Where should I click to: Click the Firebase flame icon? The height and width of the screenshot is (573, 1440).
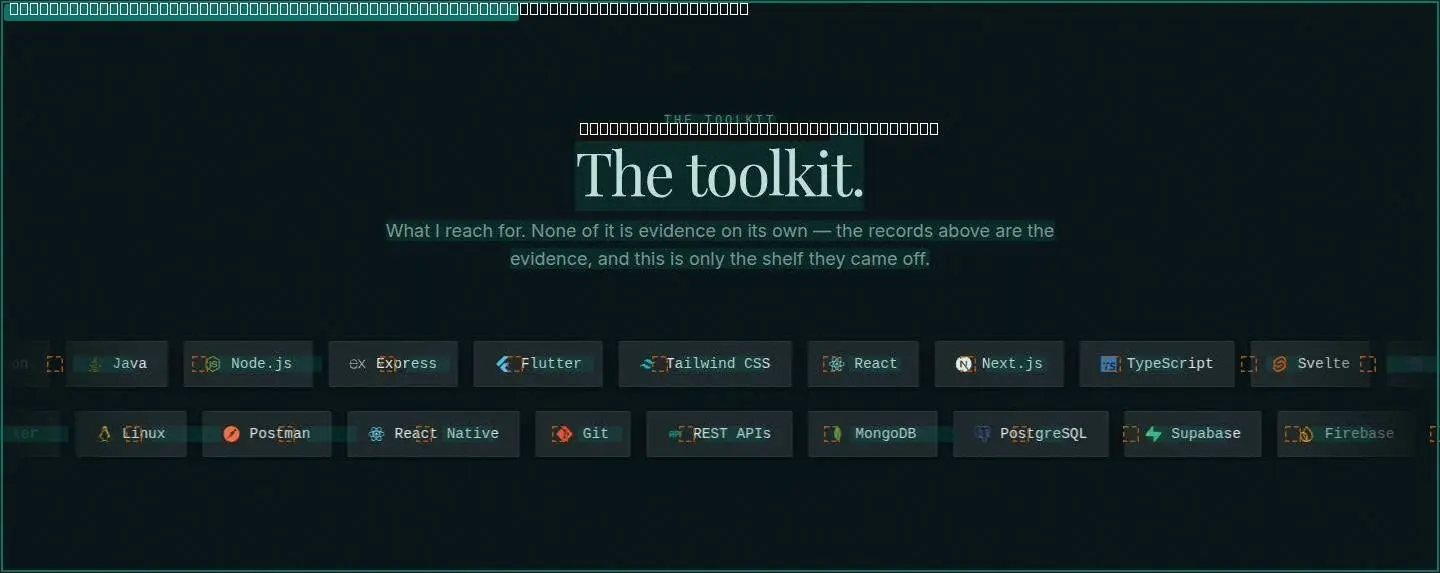pyautogui.click(x=1306, y=434)
